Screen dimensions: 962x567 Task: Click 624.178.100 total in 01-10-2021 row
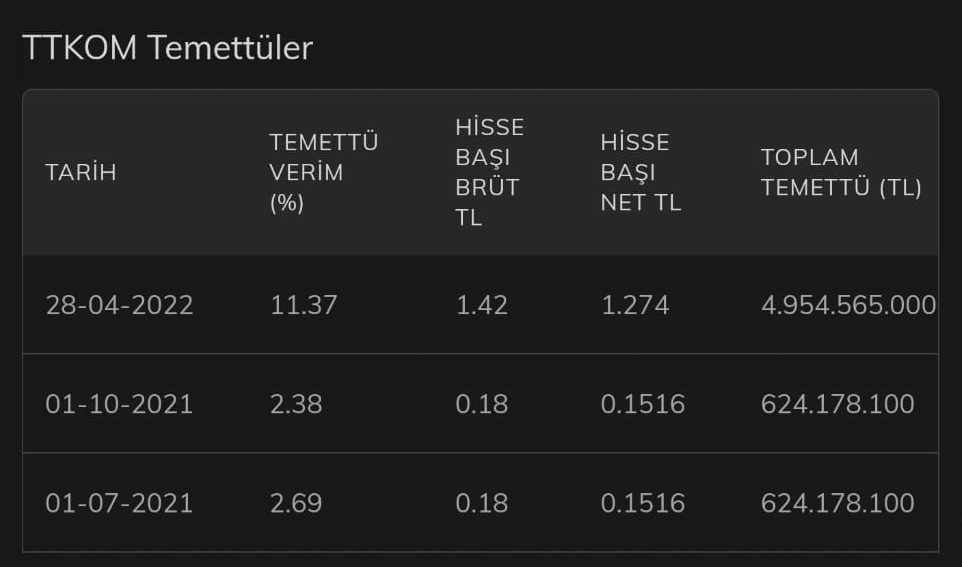click(838, 404)
